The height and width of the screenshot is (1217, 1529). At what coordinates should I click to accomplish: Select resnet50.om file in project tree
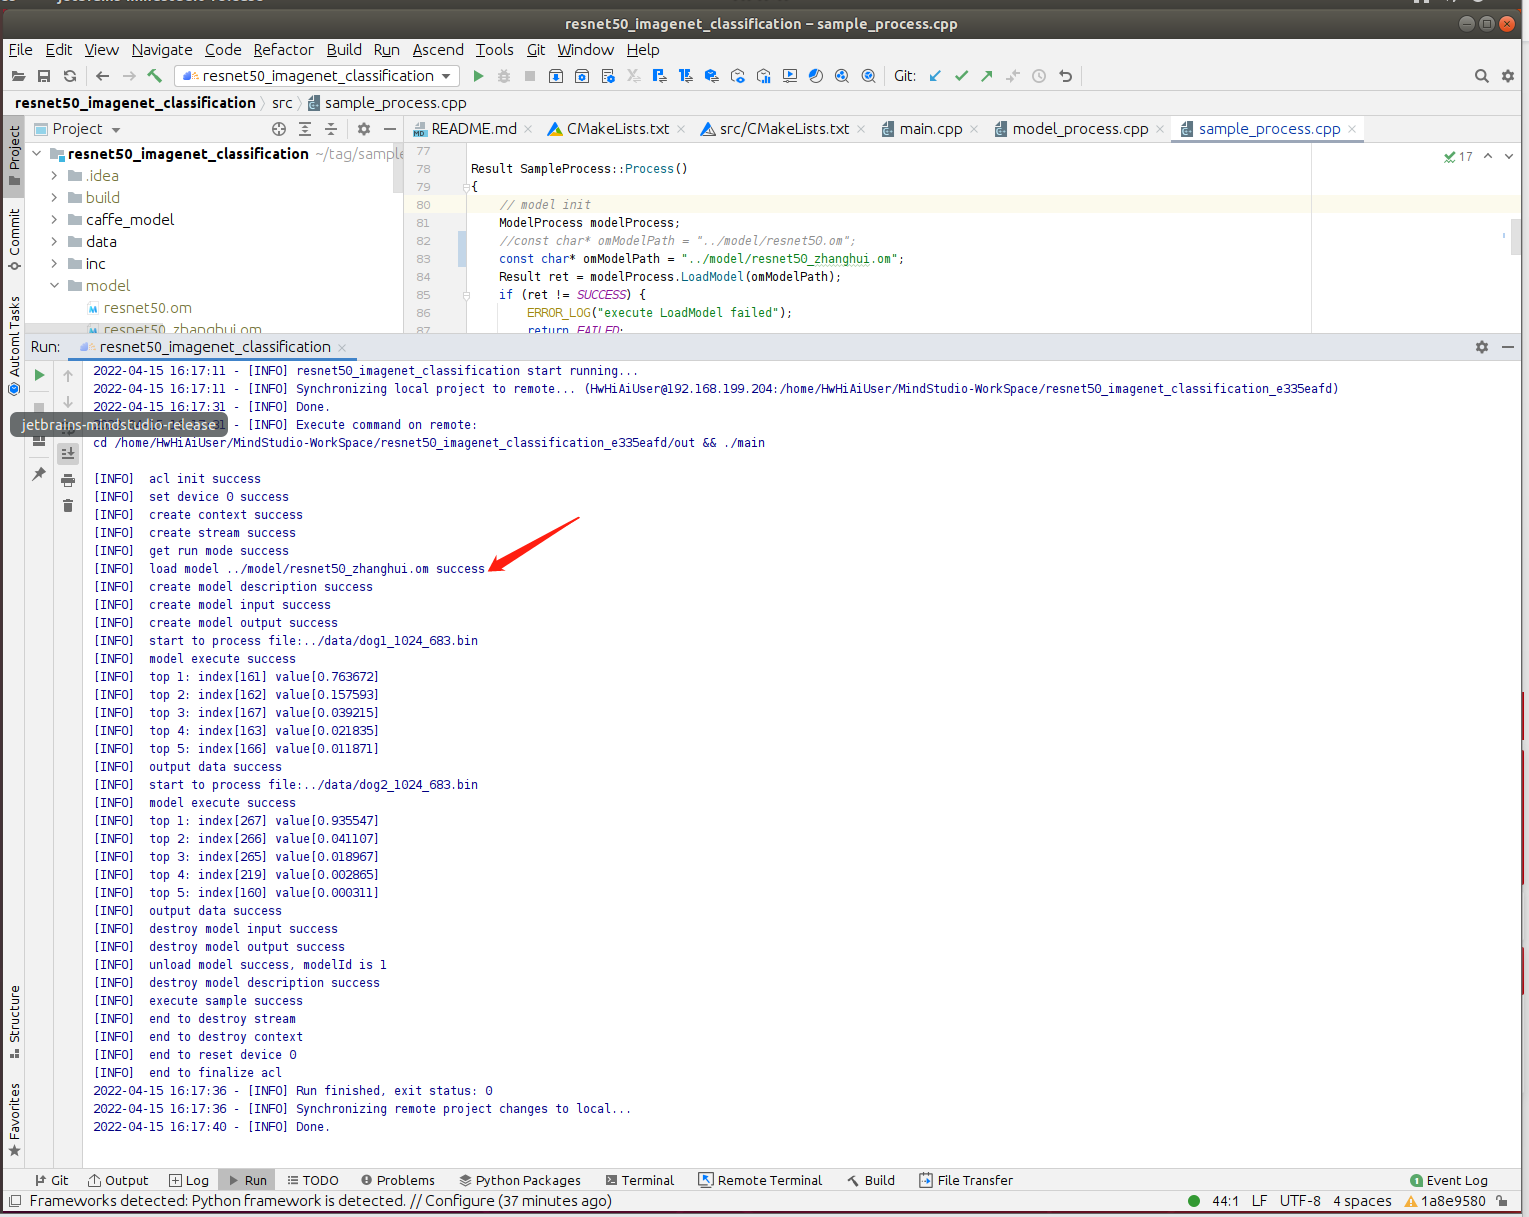point(147,308)
